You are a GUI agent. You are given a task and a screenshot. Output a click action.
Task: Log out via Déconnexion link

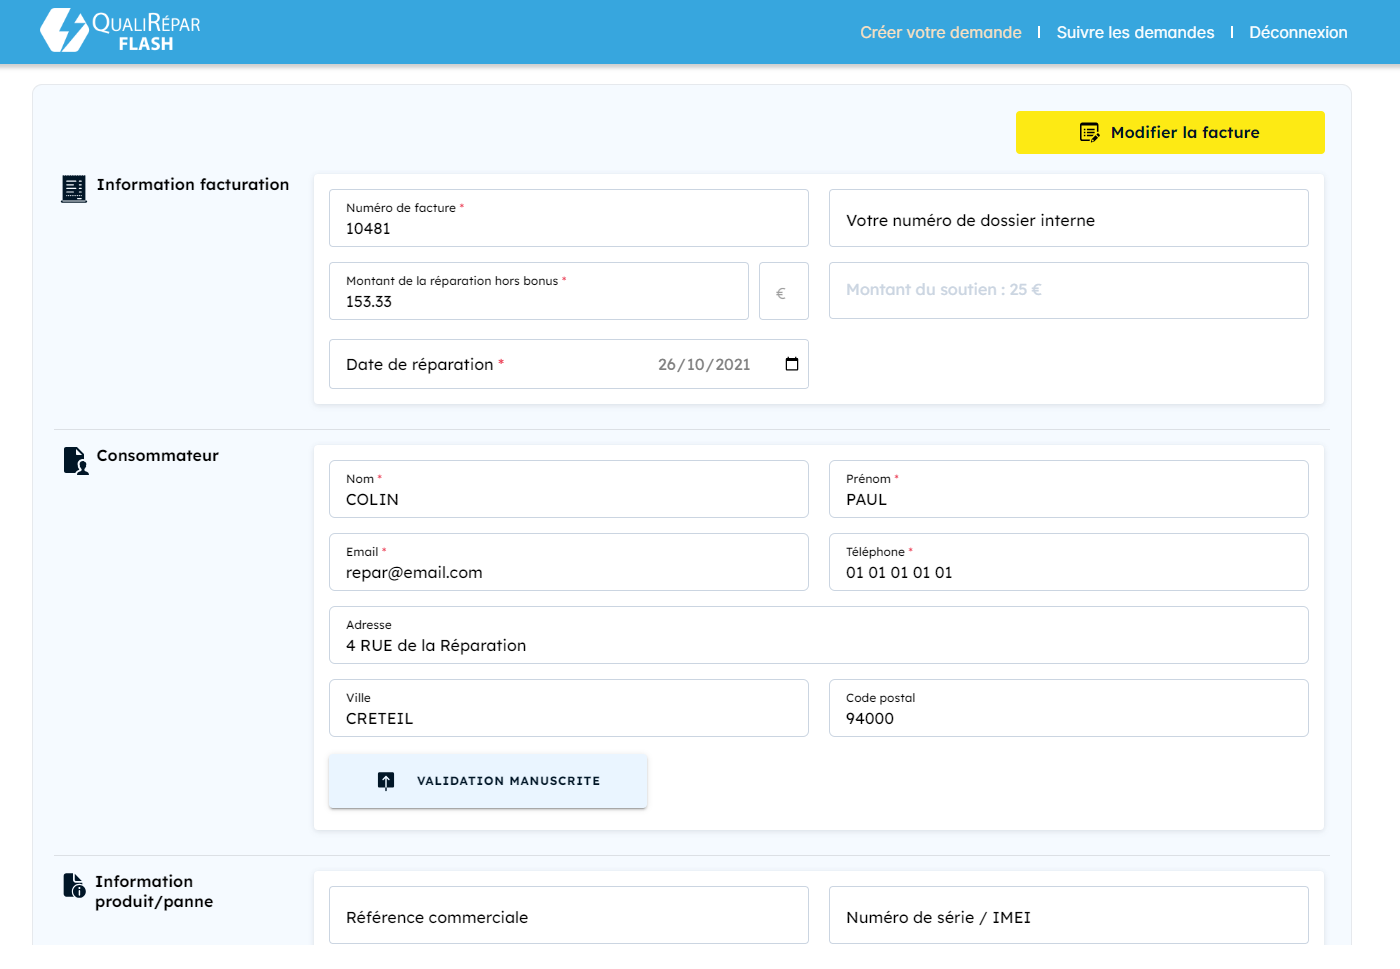click(1297, 33)
